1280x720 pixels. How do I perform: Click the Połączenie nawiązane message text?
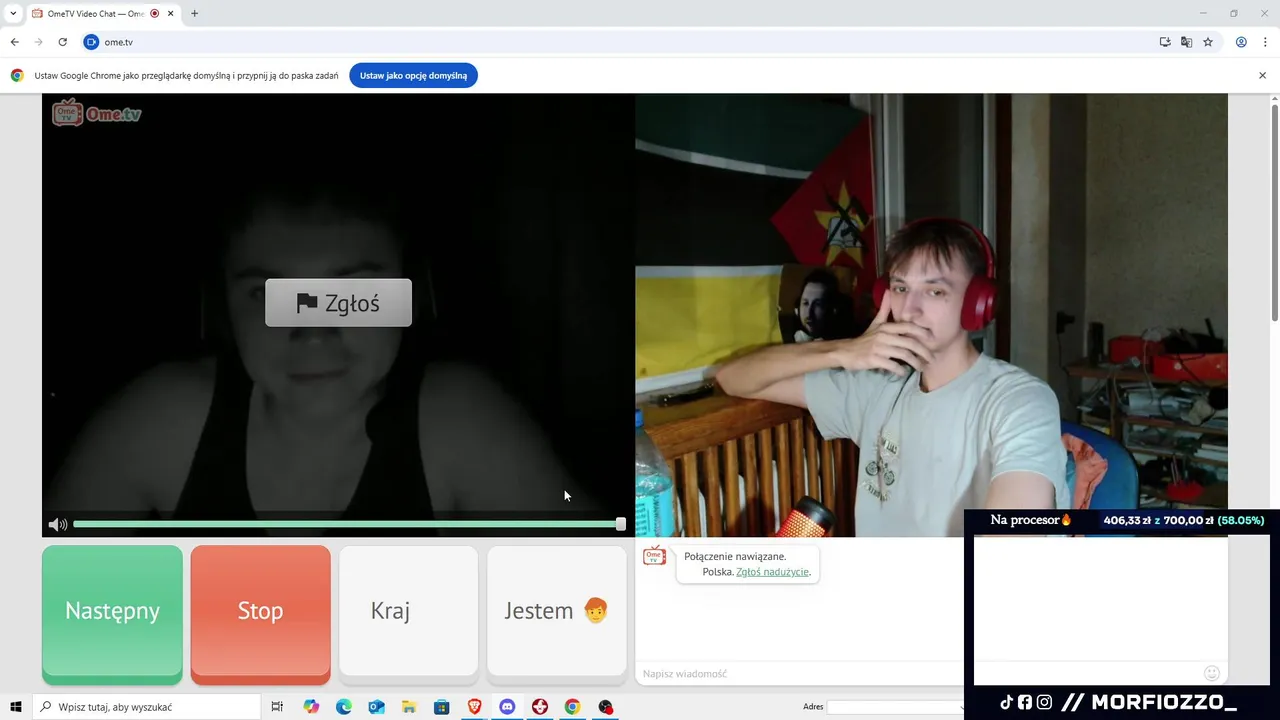(x=735, y=556)
